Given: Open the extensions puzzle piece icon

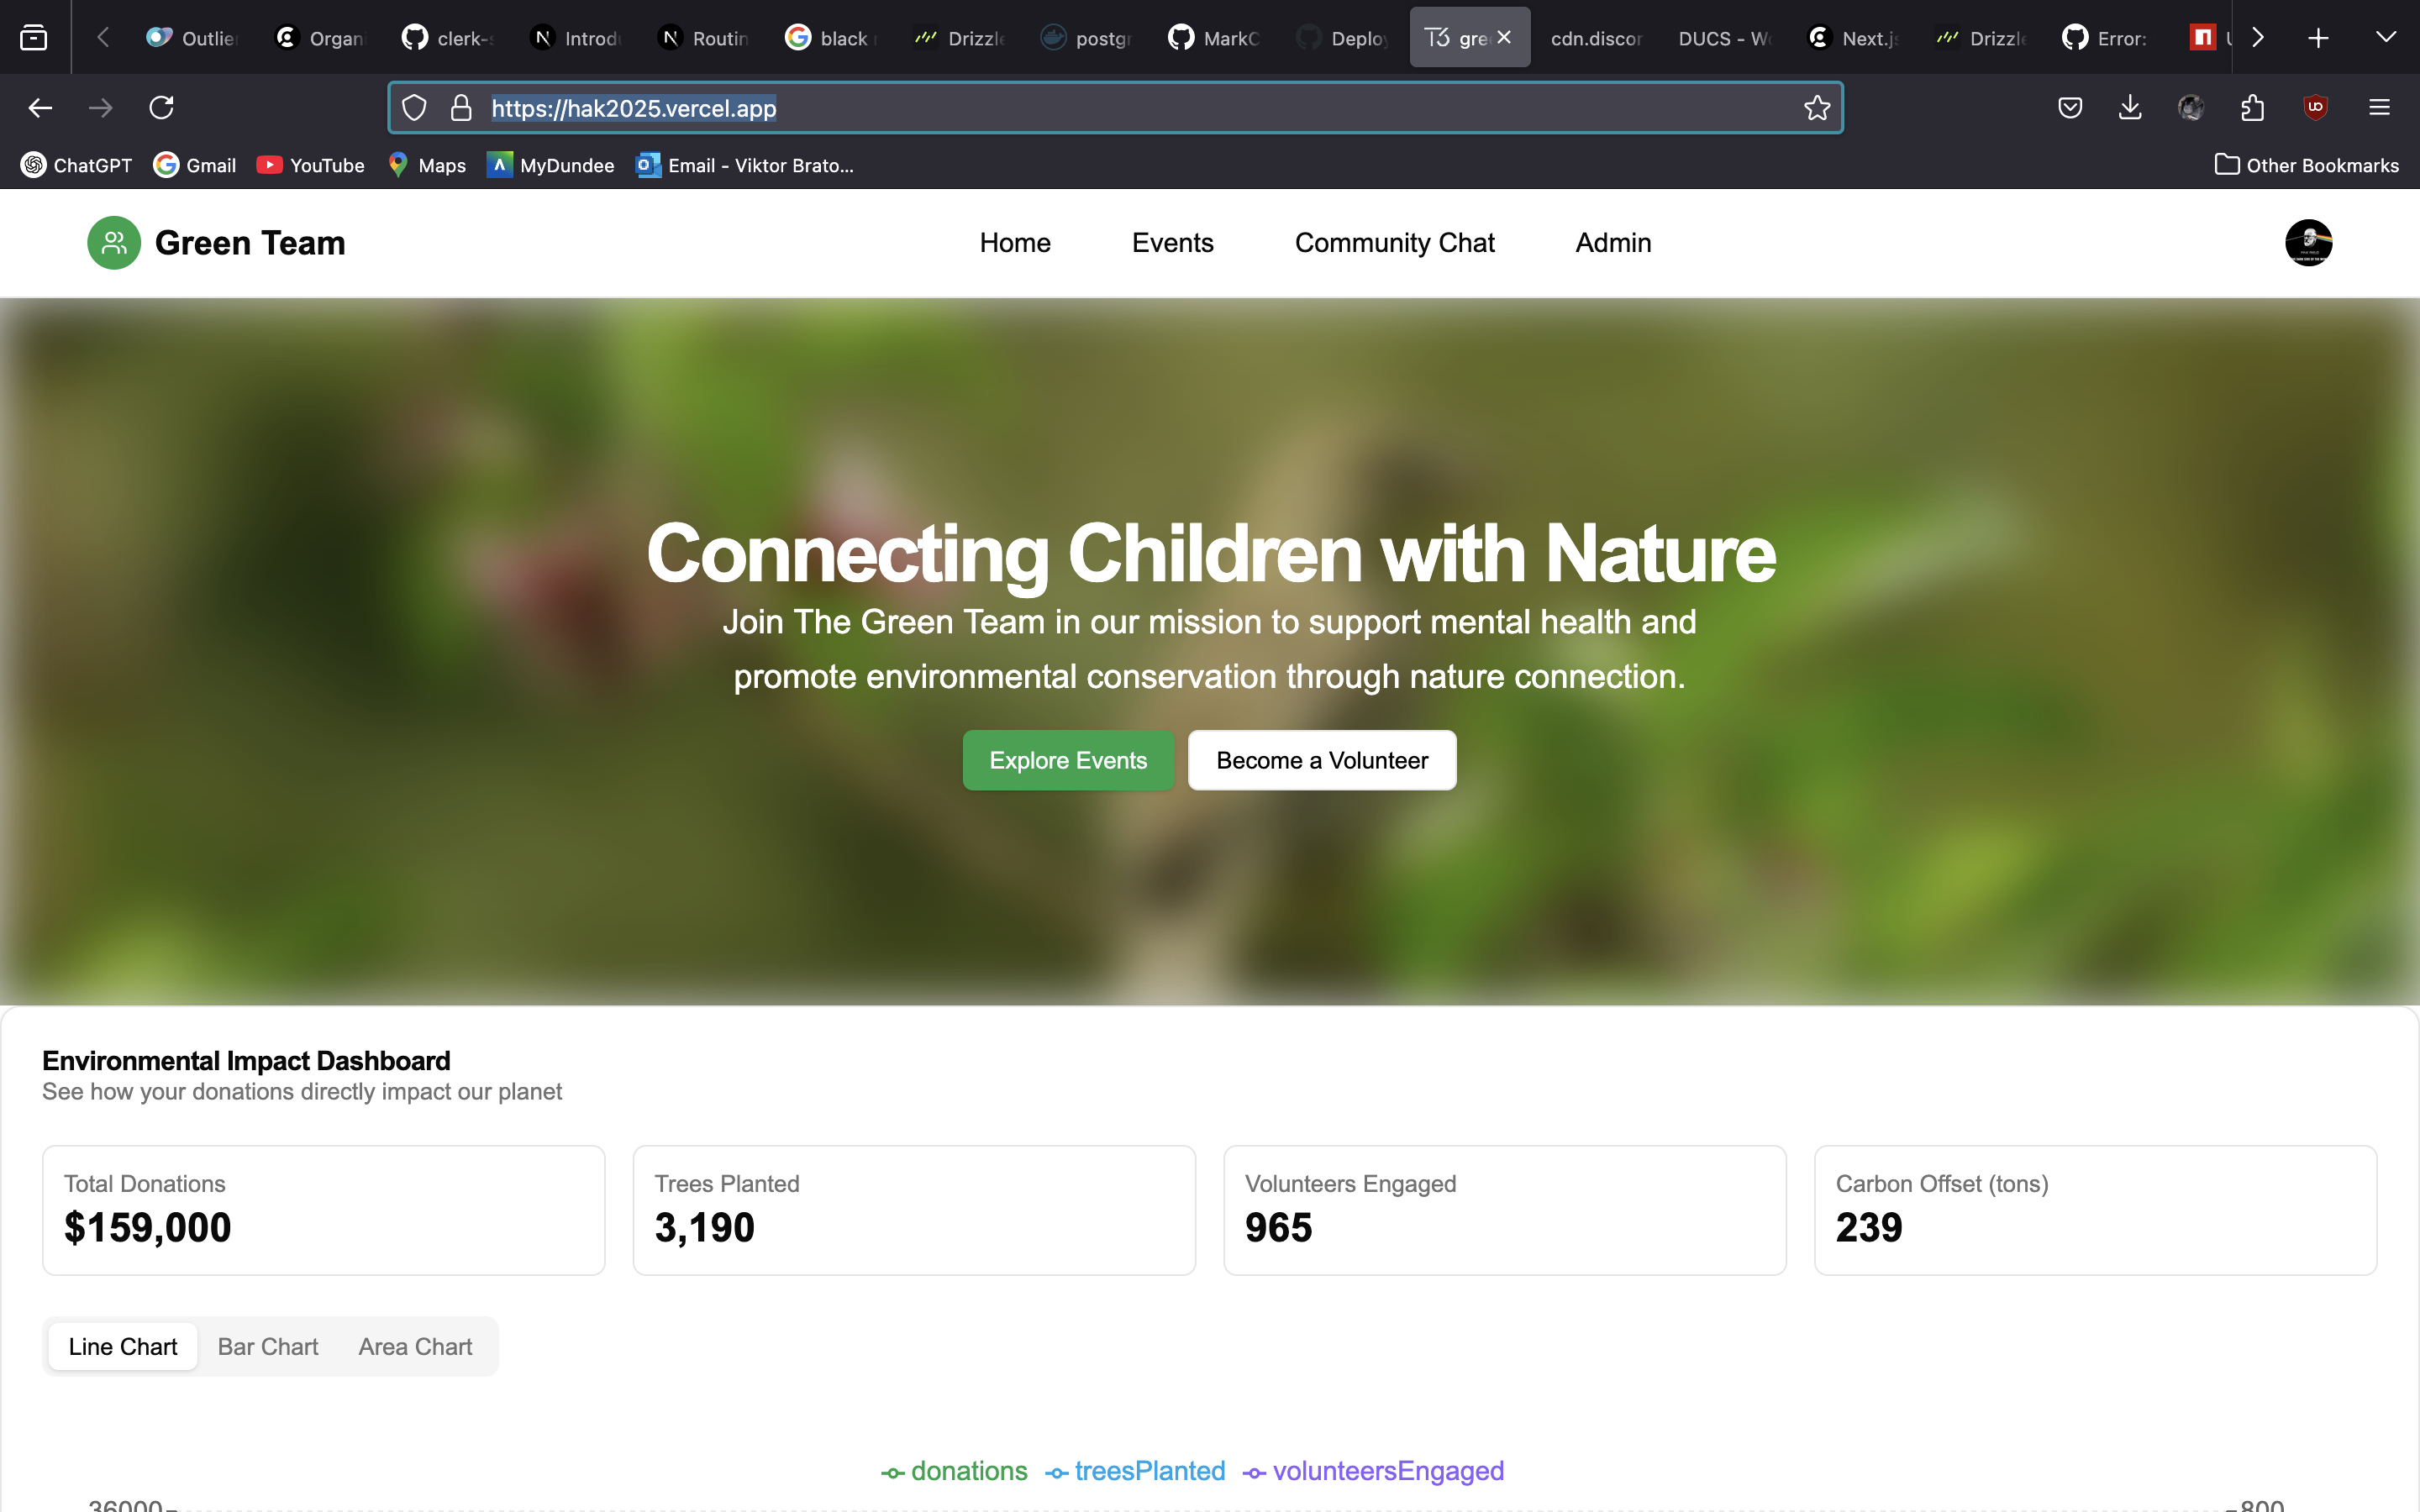Looking at the screenshot, I should [x=2252, y=107].
